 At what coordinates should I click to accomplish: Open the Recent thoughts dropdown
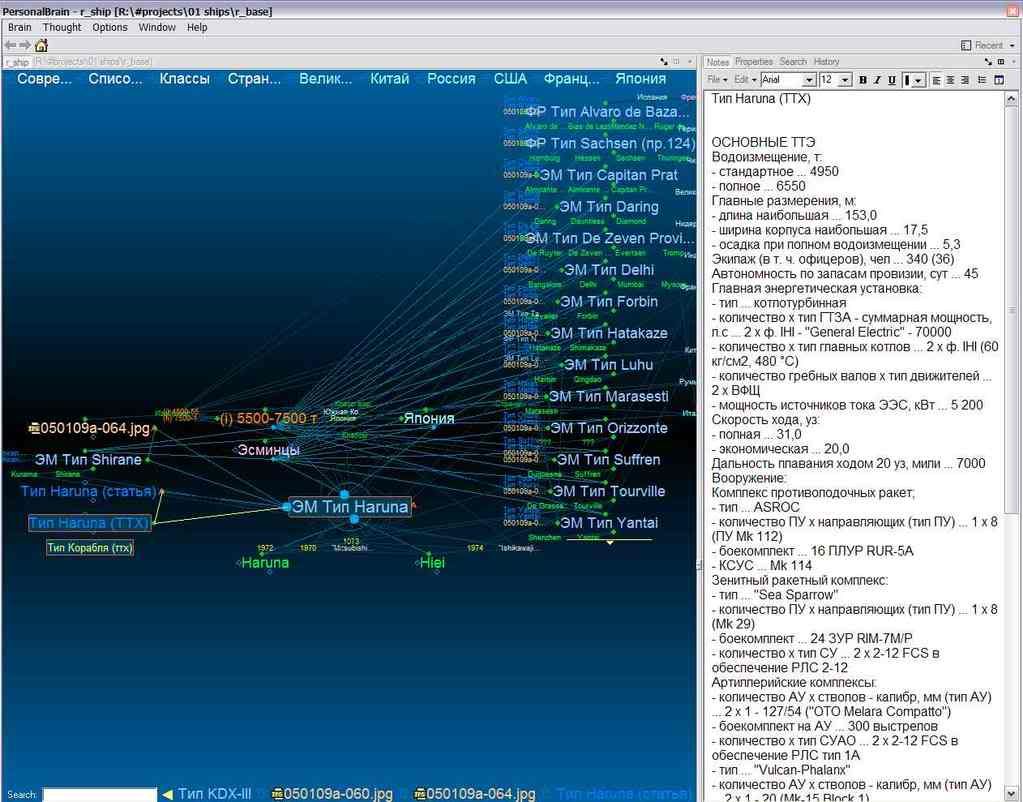pyautogui.click(x=1012, y=45)
